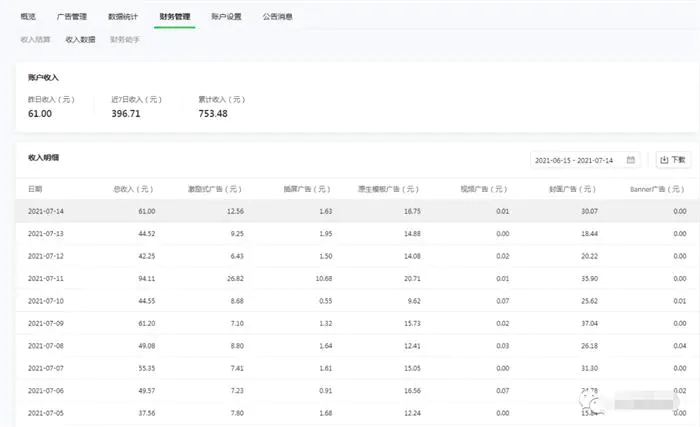Switch to the 广告管理 tab
This screenshot has width=700, height=427.
71,17
